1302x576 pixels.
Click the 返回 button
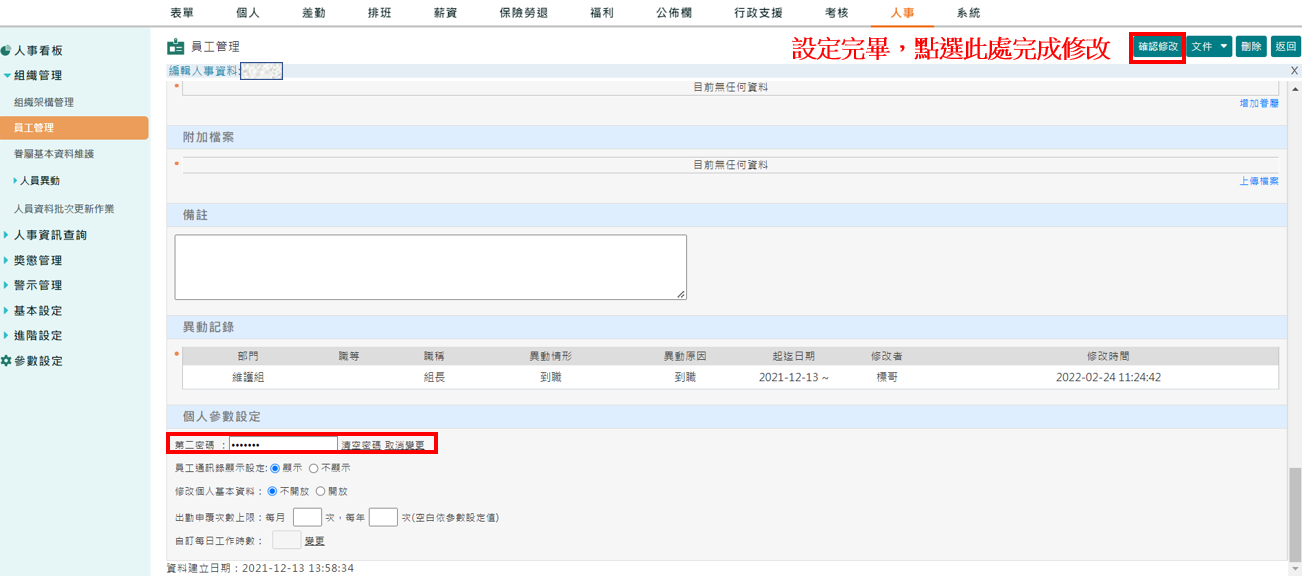coord(1285,46)
